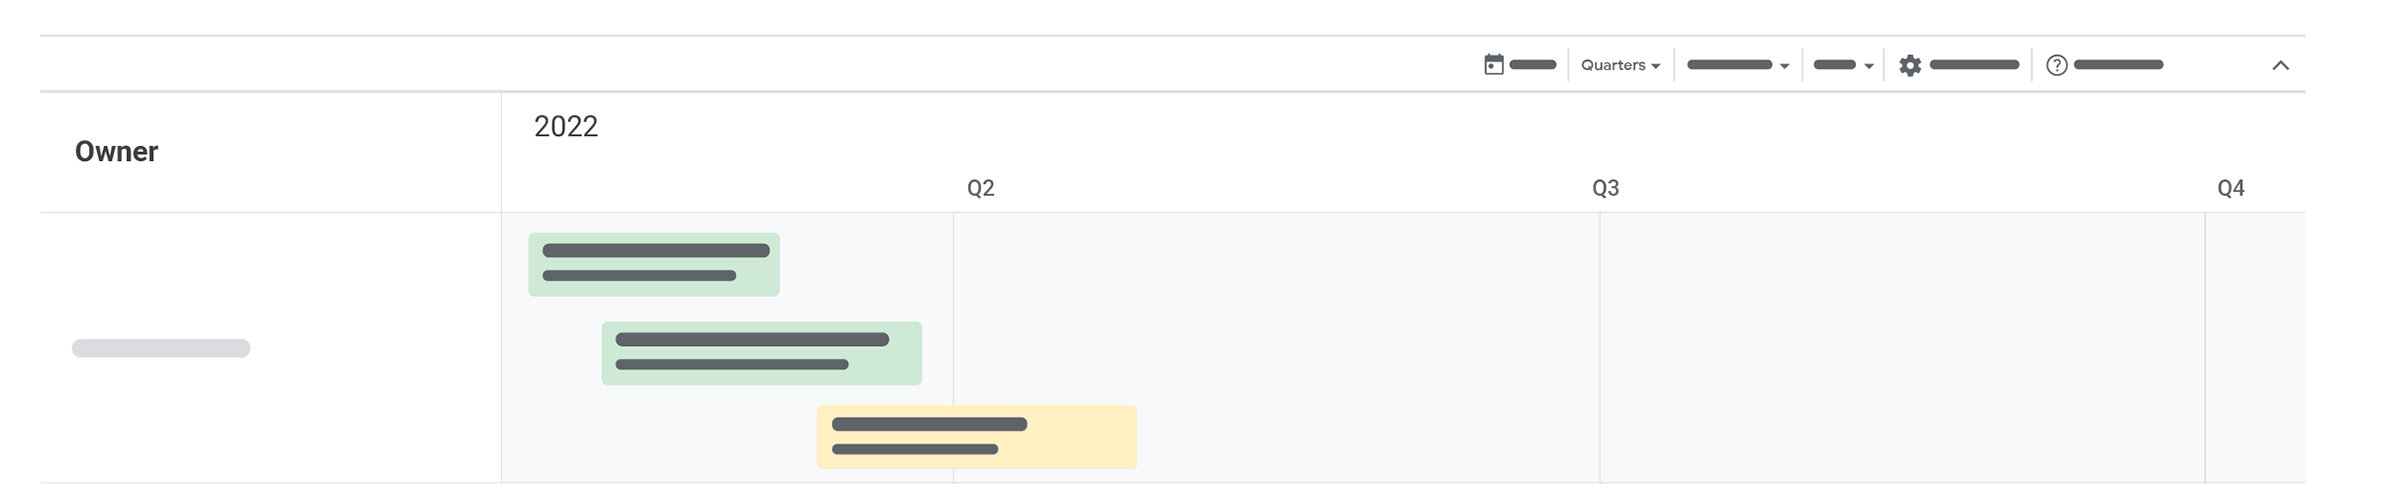Click the text label beside the gear
2400x500 pixels.
[x=1973, y=65]
